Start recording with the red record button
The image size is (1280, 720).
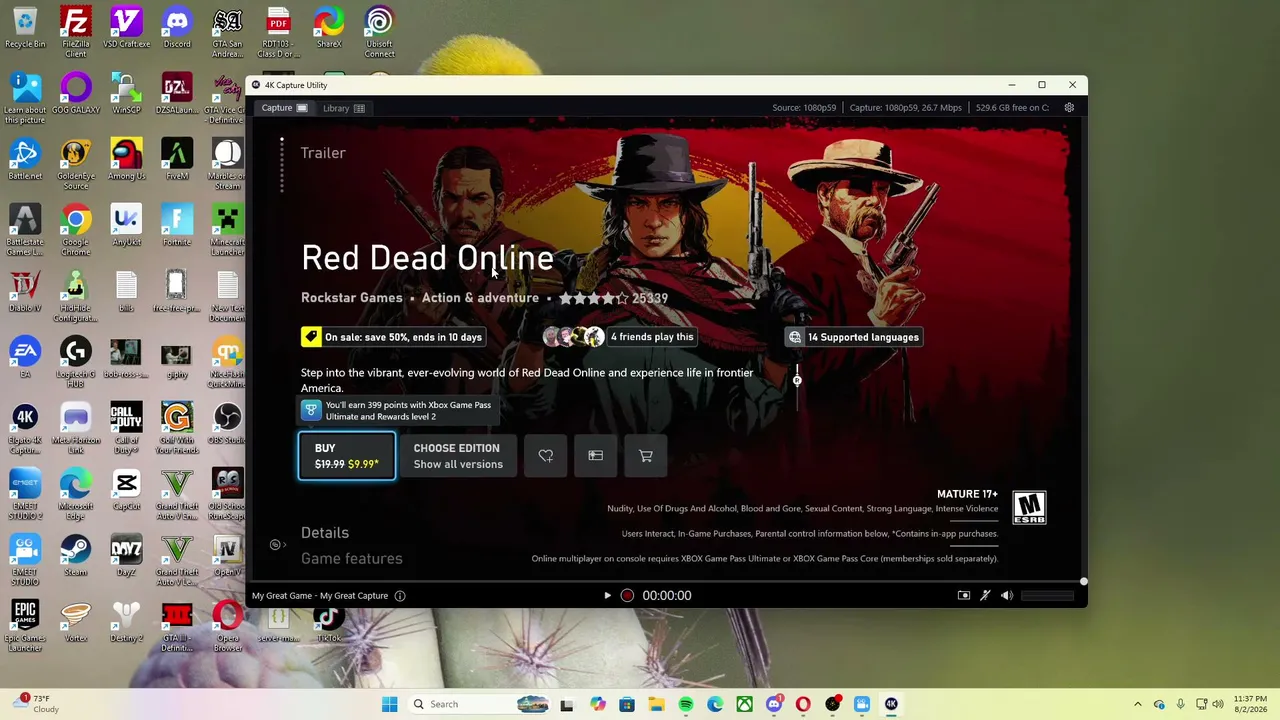click(627, 596)
